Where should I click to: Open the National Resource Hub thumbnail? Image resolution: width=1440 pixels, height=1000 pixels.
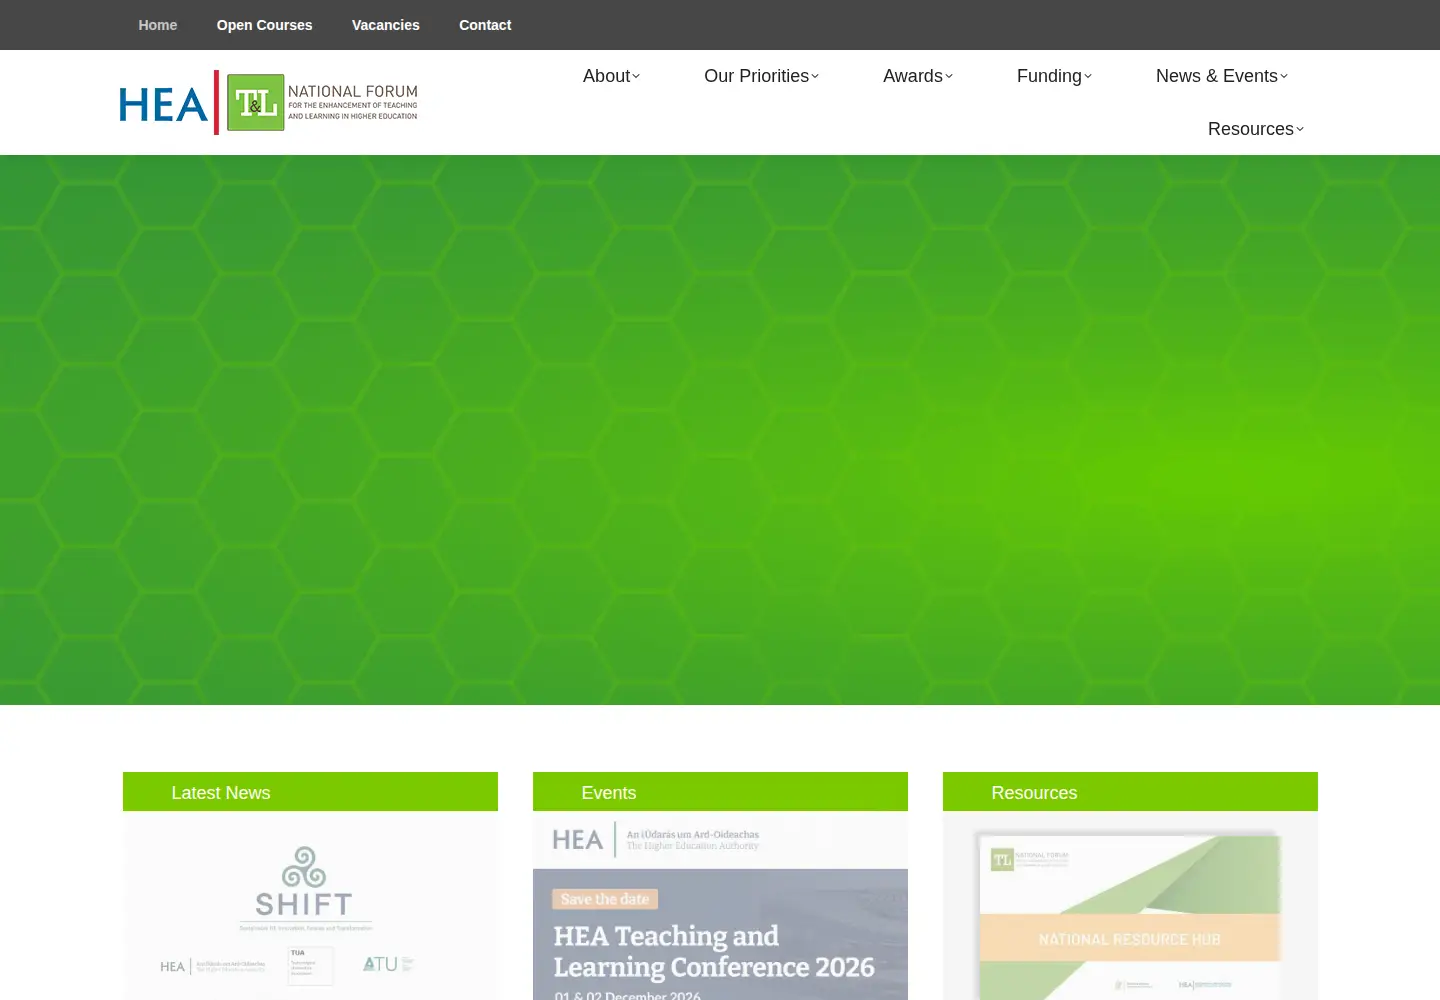click(x=1130, y=906)
